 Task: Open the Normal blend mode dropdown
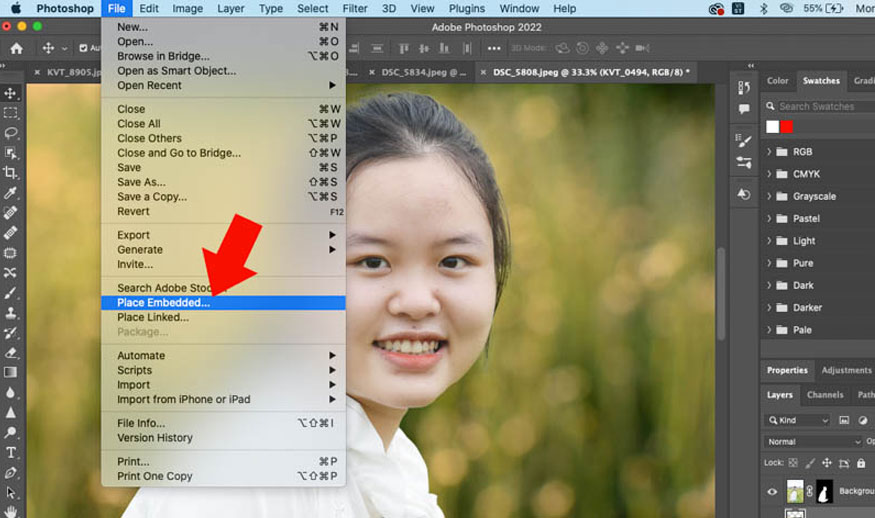[x=813, y=442]
